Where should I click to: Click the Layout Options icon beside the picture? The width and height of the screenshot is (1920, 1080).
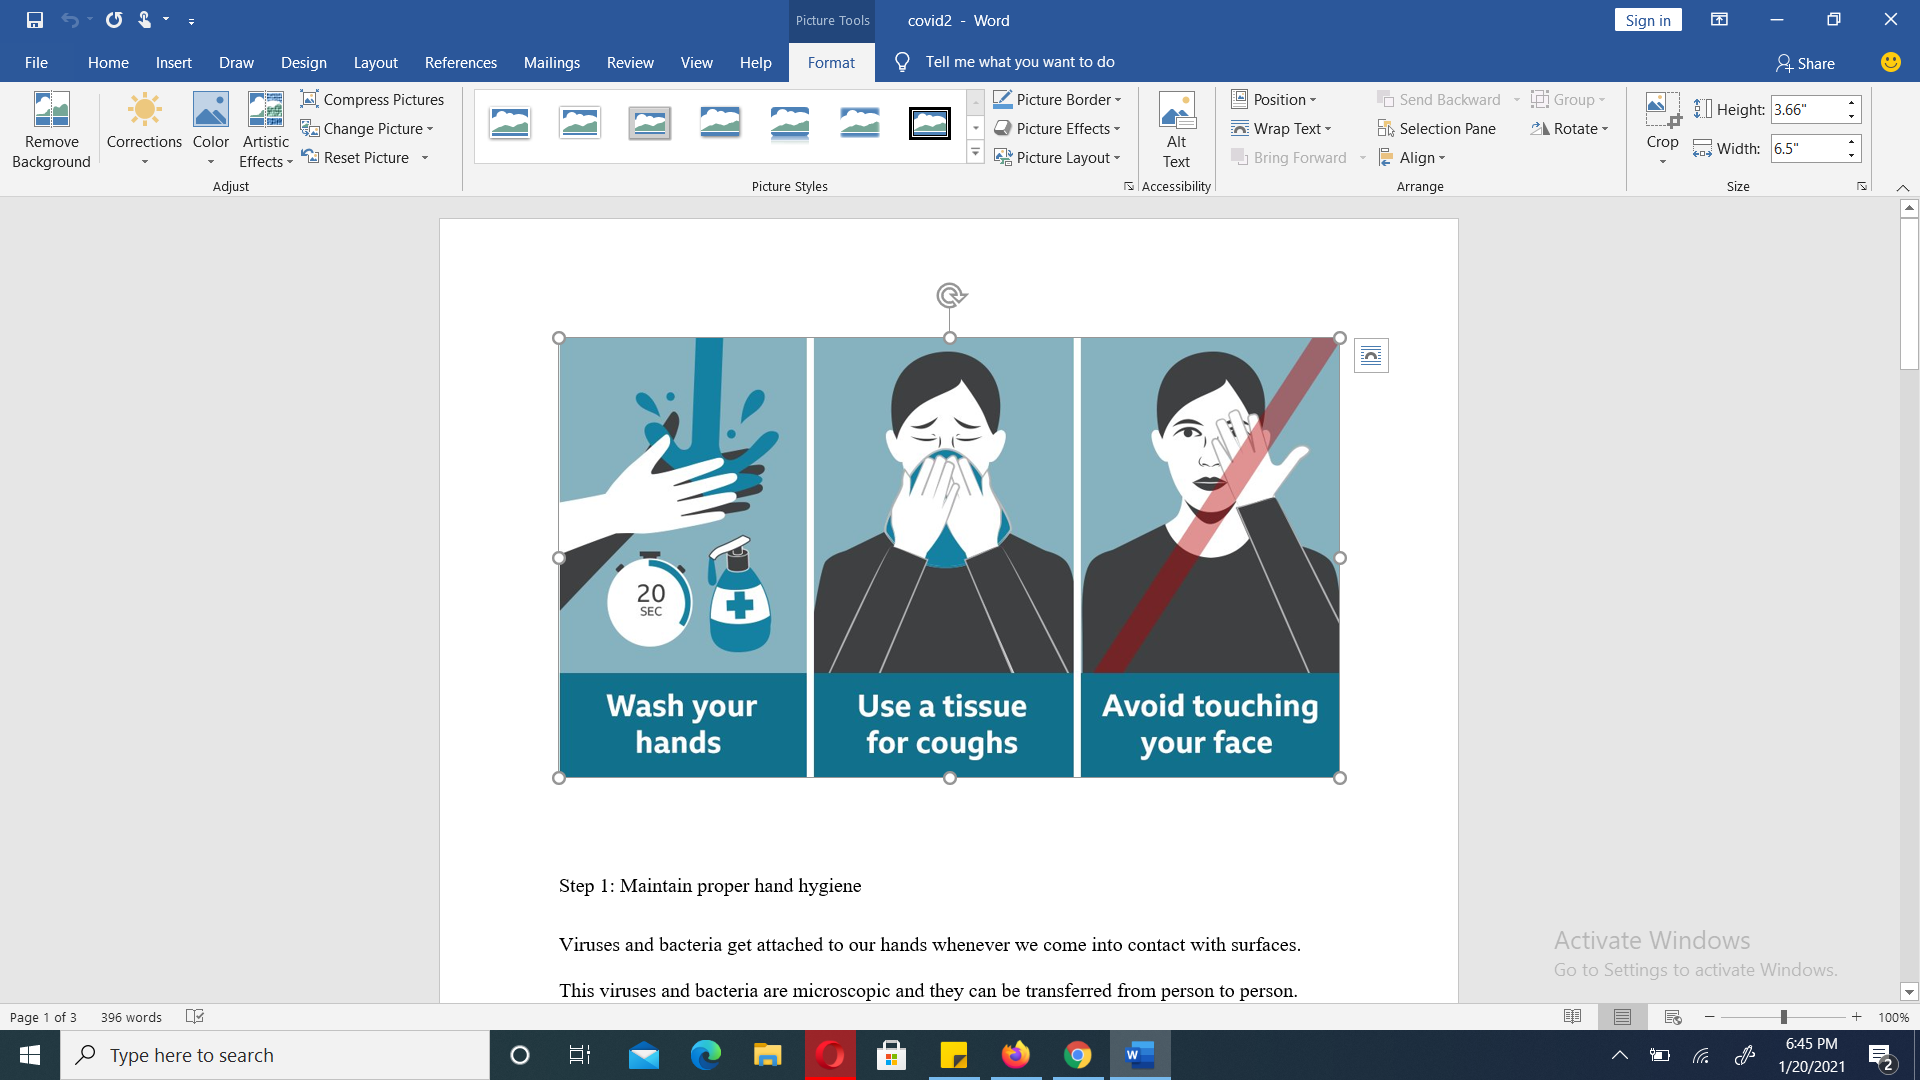[1371, 355]
